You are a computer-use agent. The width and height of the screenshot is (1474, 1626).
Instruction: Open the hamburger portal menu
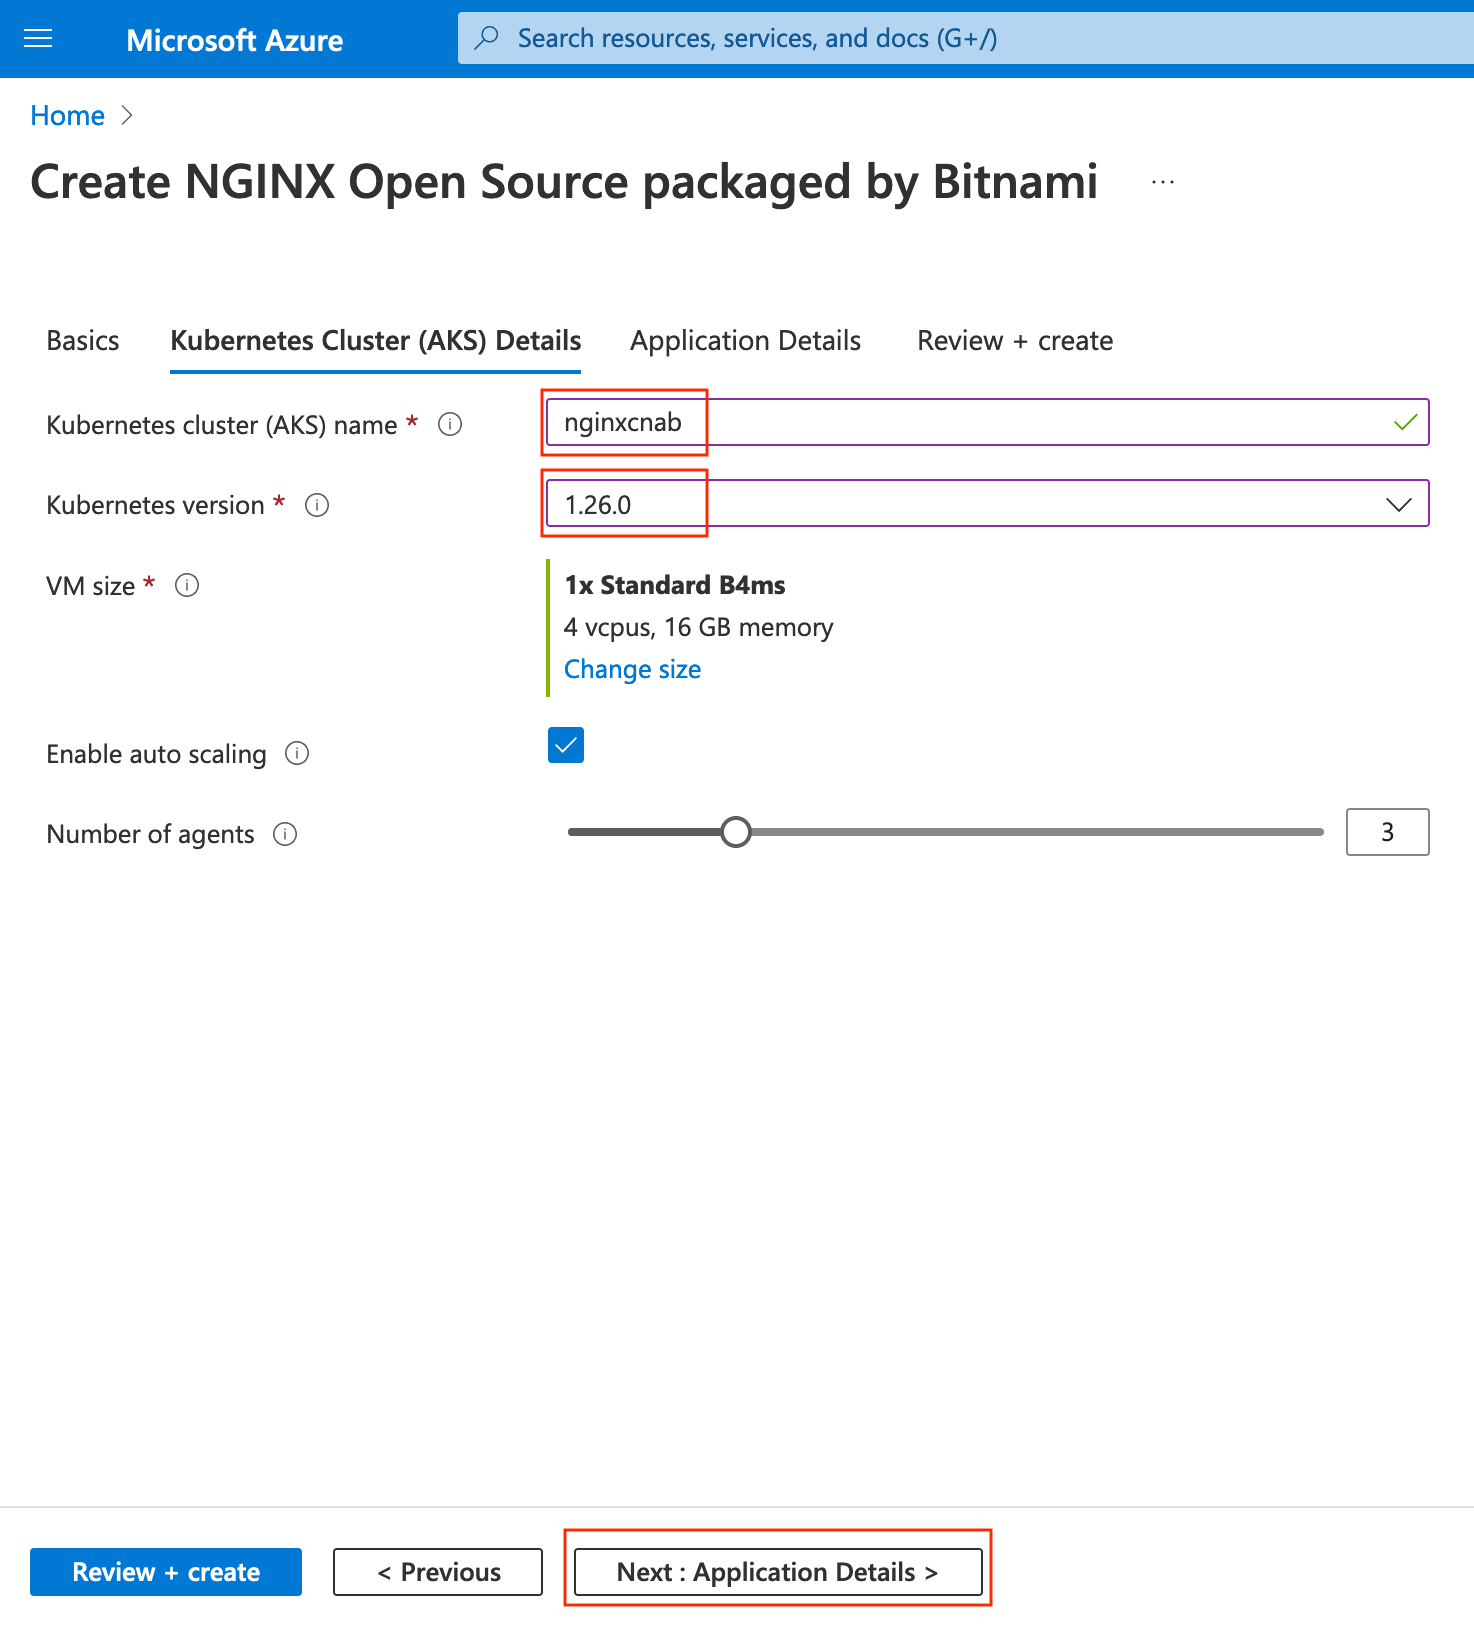tap(38, 39)
